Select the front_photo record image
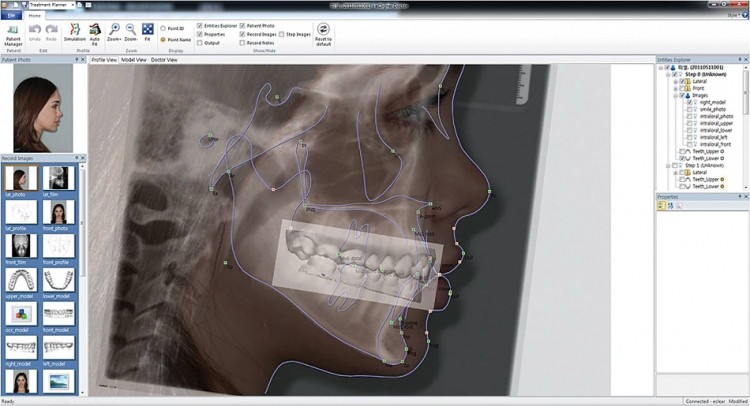750x406 pixels. 58,212
